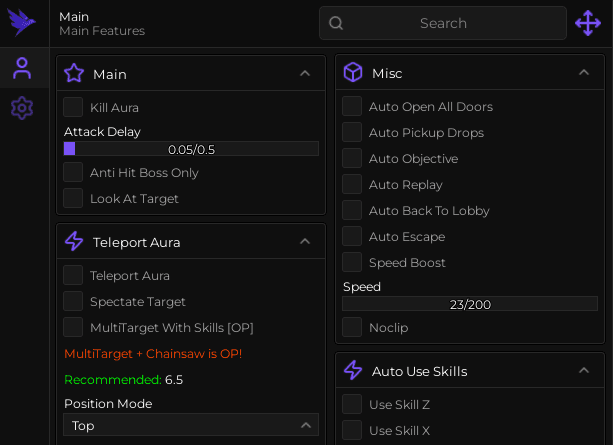Click the cube icon beside Misc
Viewport: 613px width, 445px height.
pos(353,72)
